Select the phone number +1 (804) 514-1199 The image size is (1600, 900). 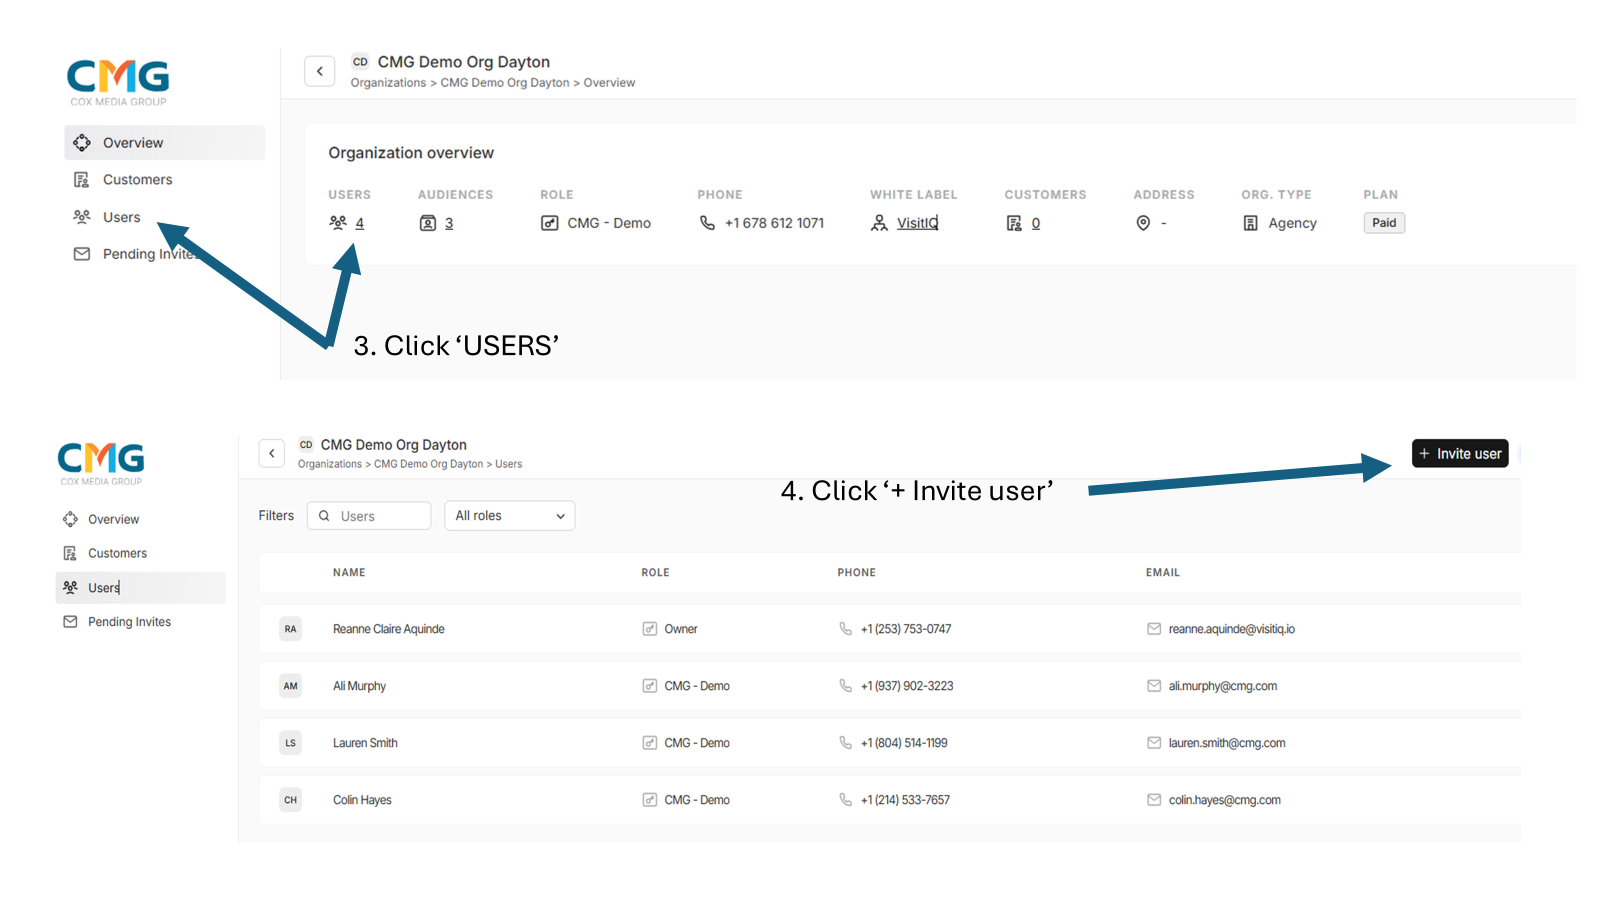(904, 743)
